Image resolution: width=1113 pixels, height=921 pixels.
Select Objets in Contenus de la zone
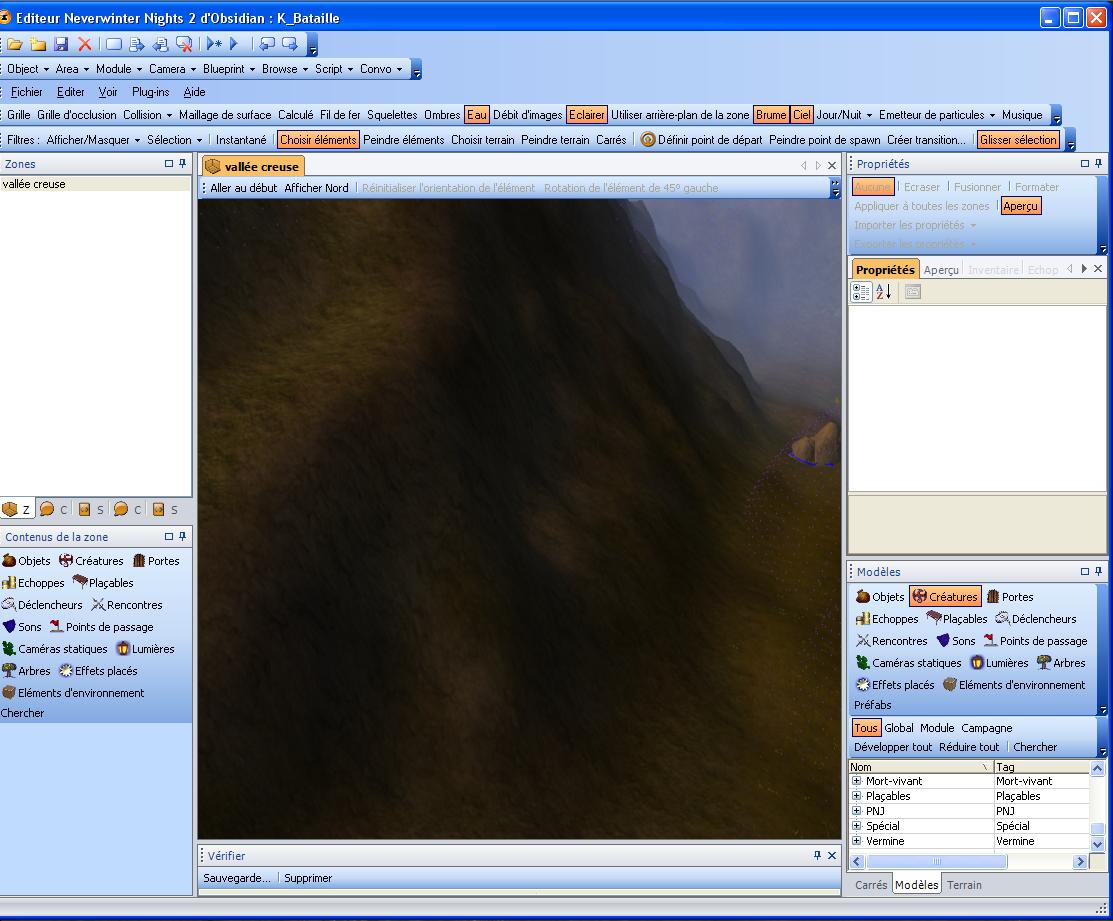point(27,561)
